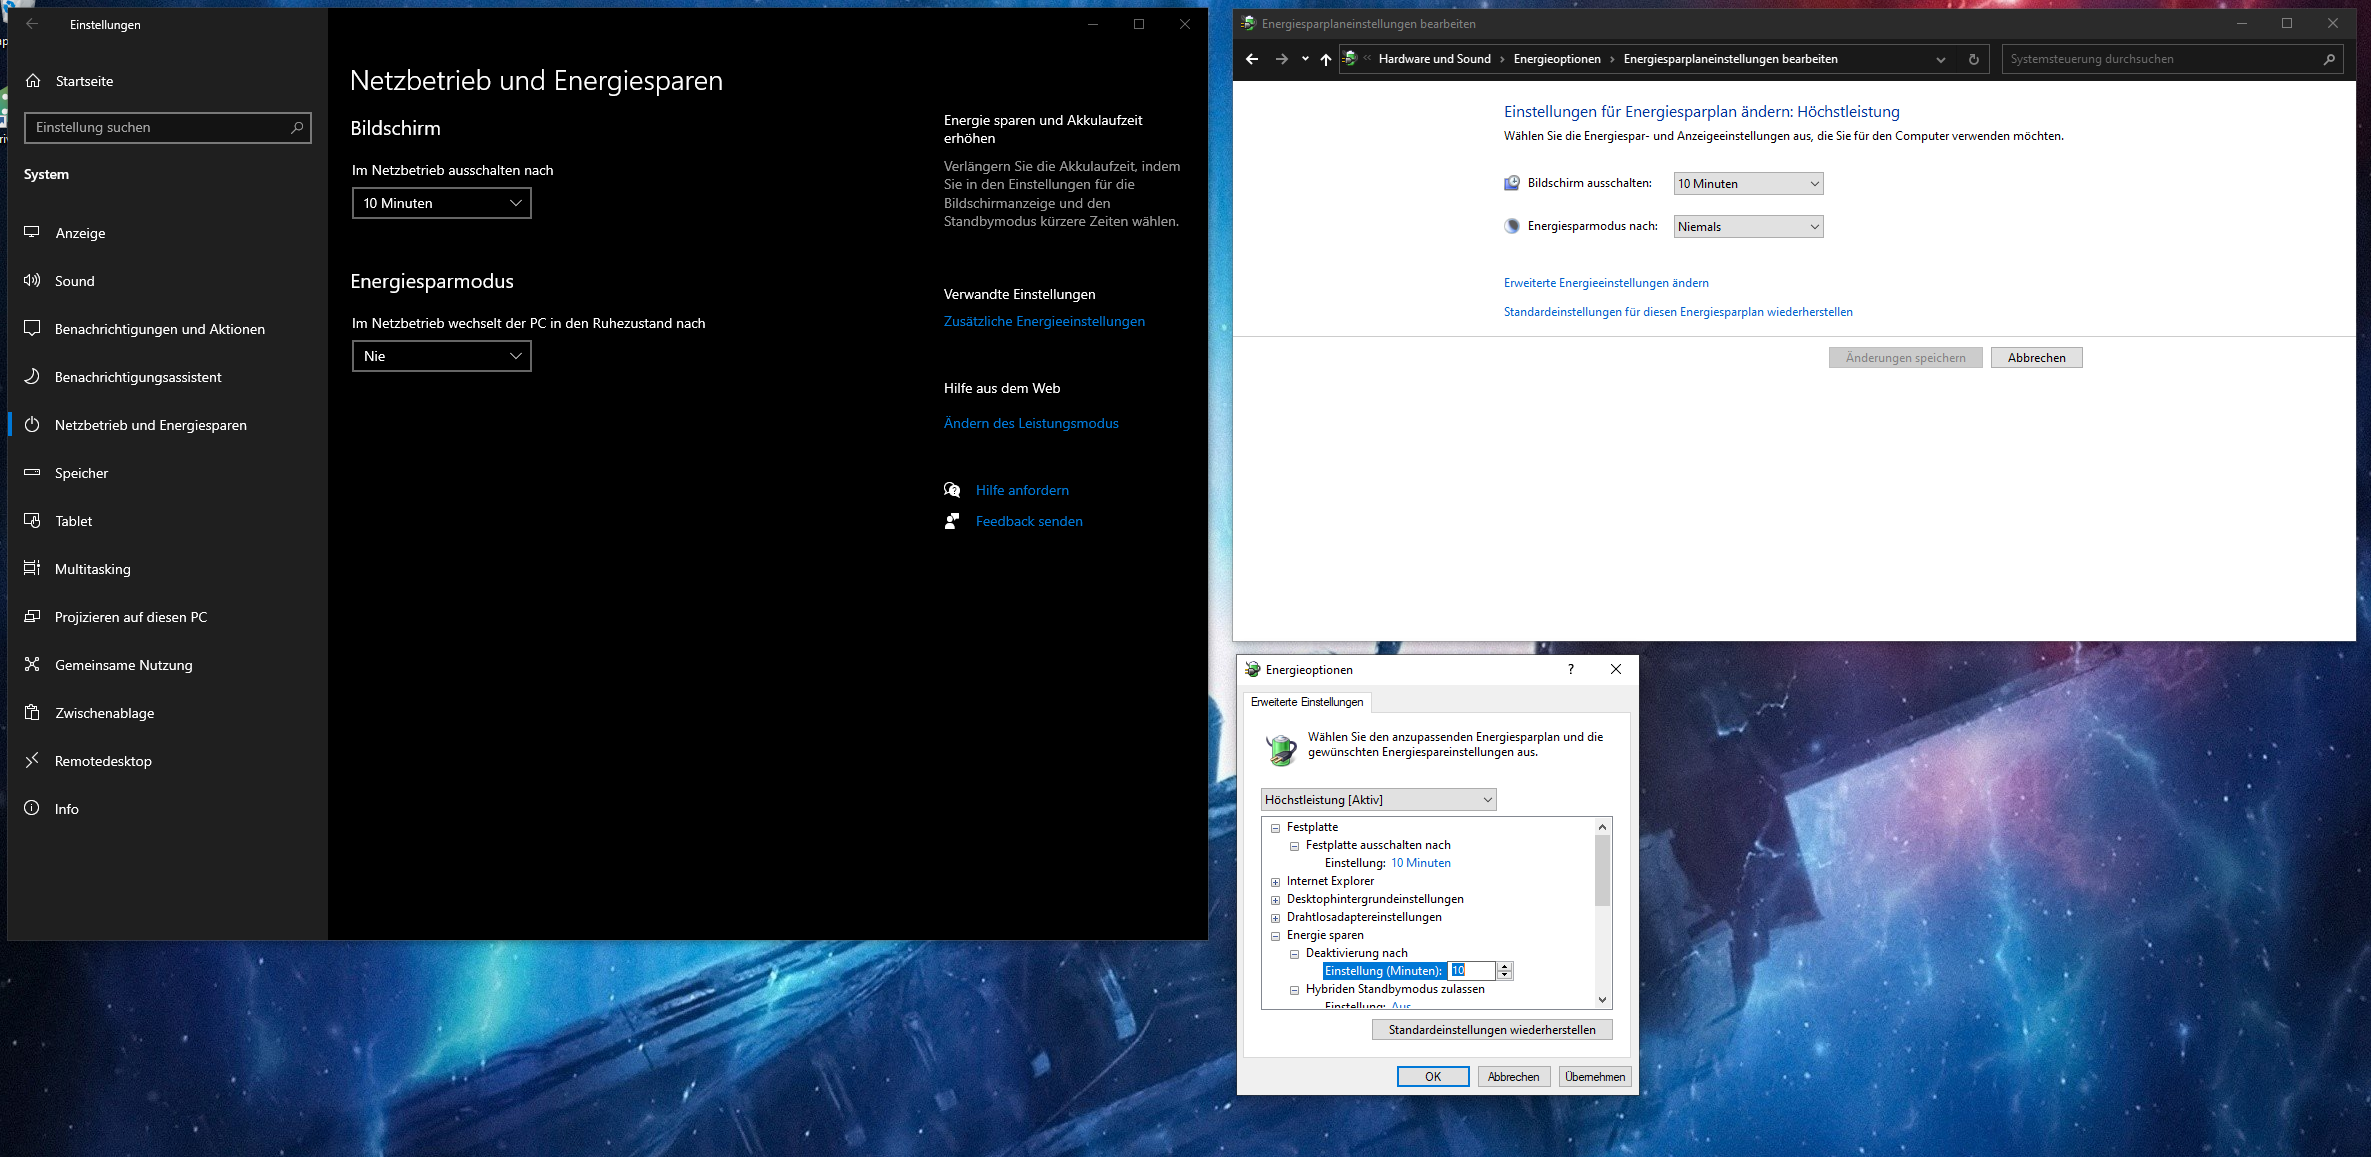
Task: Click the Startseite home icon
Action: tap(33, 81)
